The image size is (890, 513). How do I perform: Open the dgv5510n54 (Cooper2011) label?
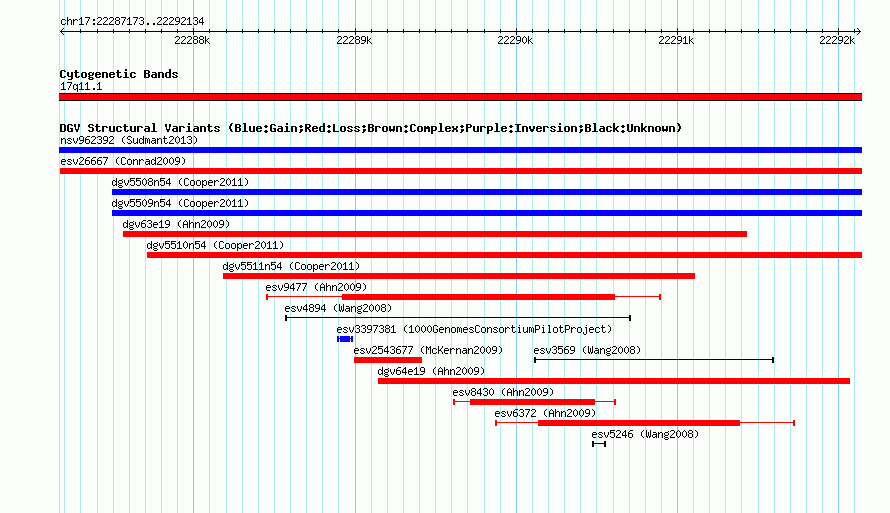click(x=215, y=245)
